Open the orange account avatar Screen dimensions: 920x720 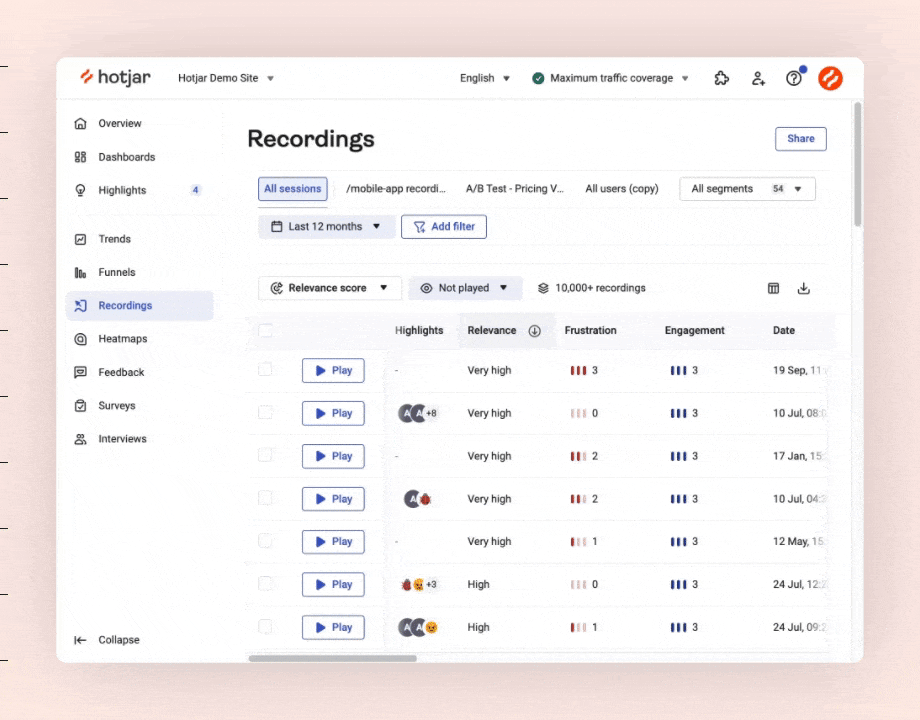830,78
